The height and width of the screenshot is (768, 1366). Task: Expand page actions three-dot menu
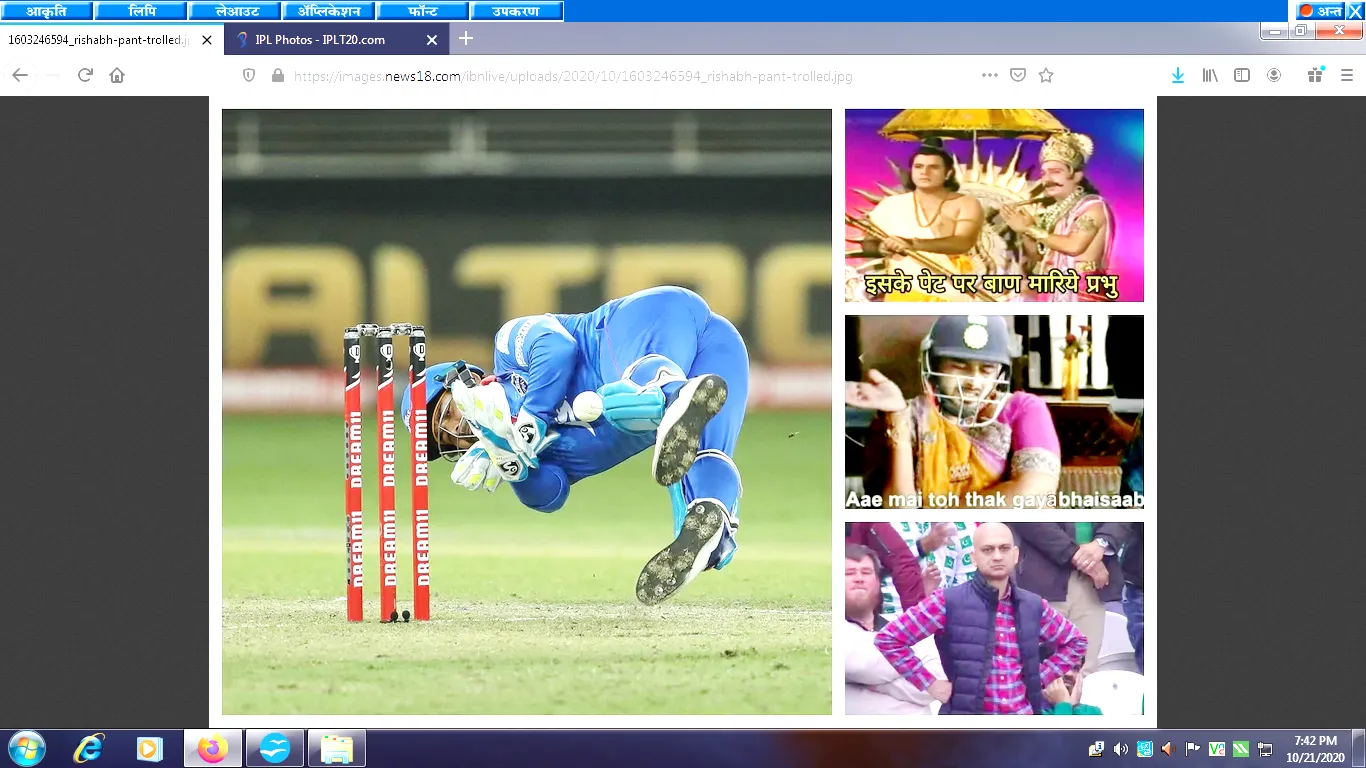click(x=989, y=75)
